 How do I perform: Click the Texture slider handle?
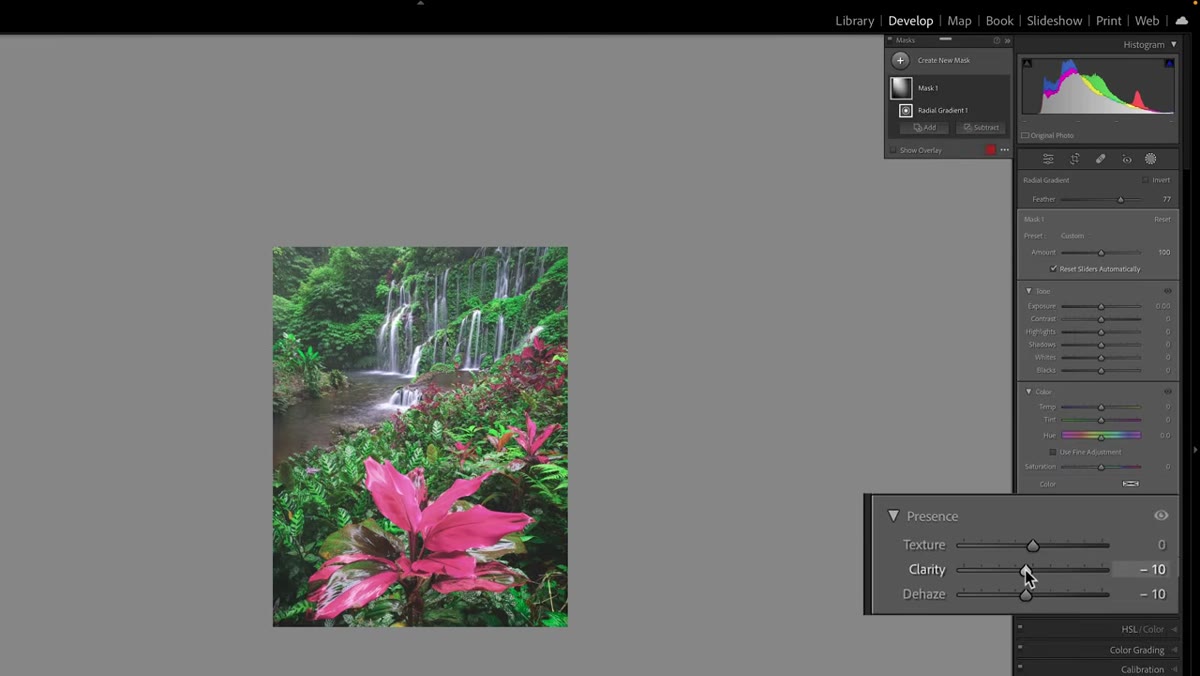(1033, 545)
